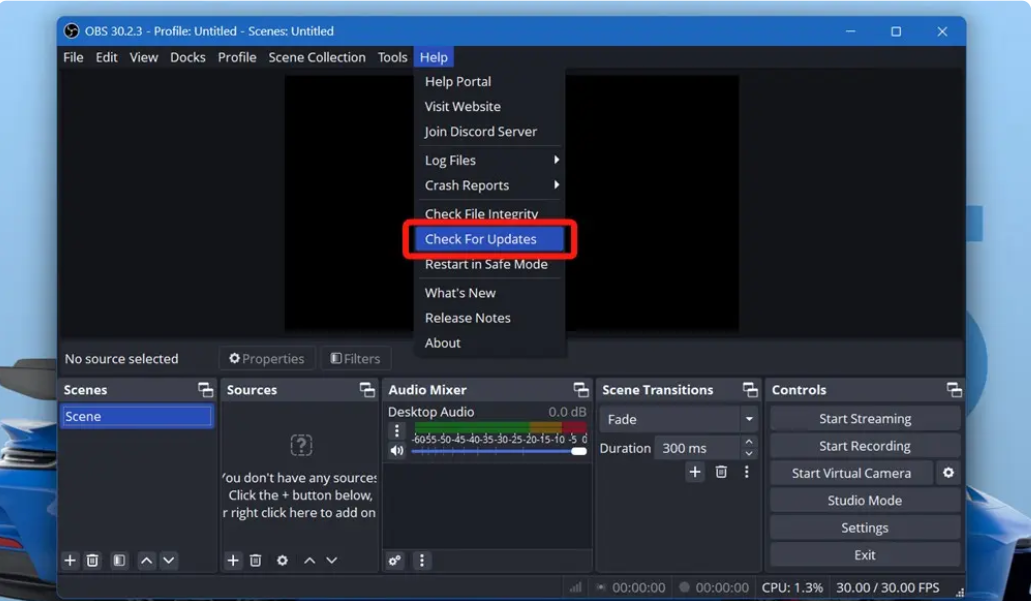Click the Exit button in Controls

pos(865,555)
